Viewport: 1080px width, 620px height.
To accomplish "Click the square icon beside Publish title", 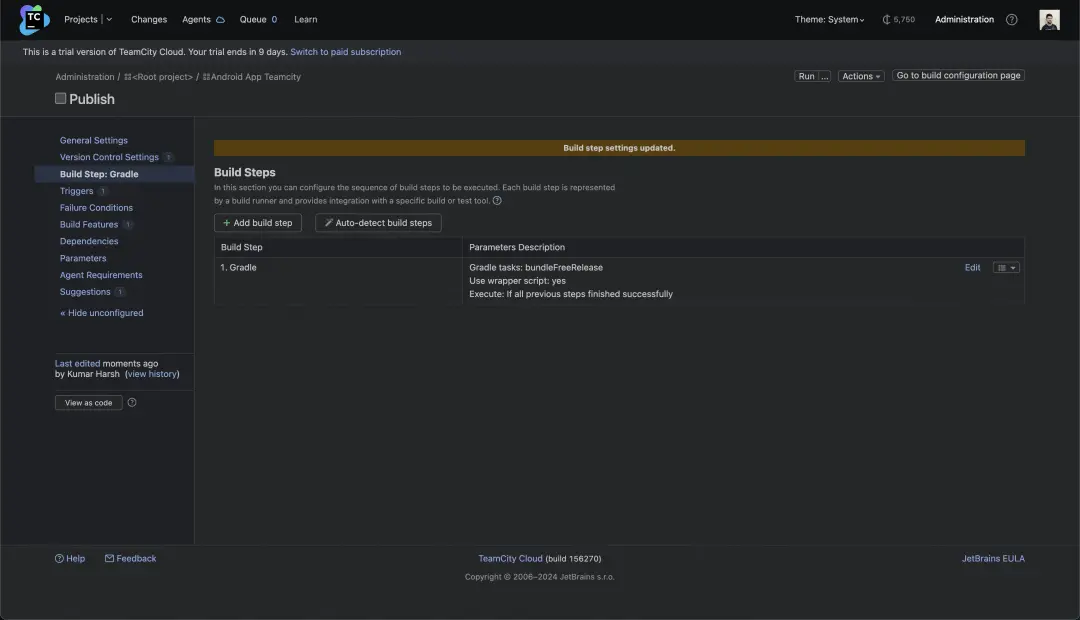I will [x=60, y=98].
